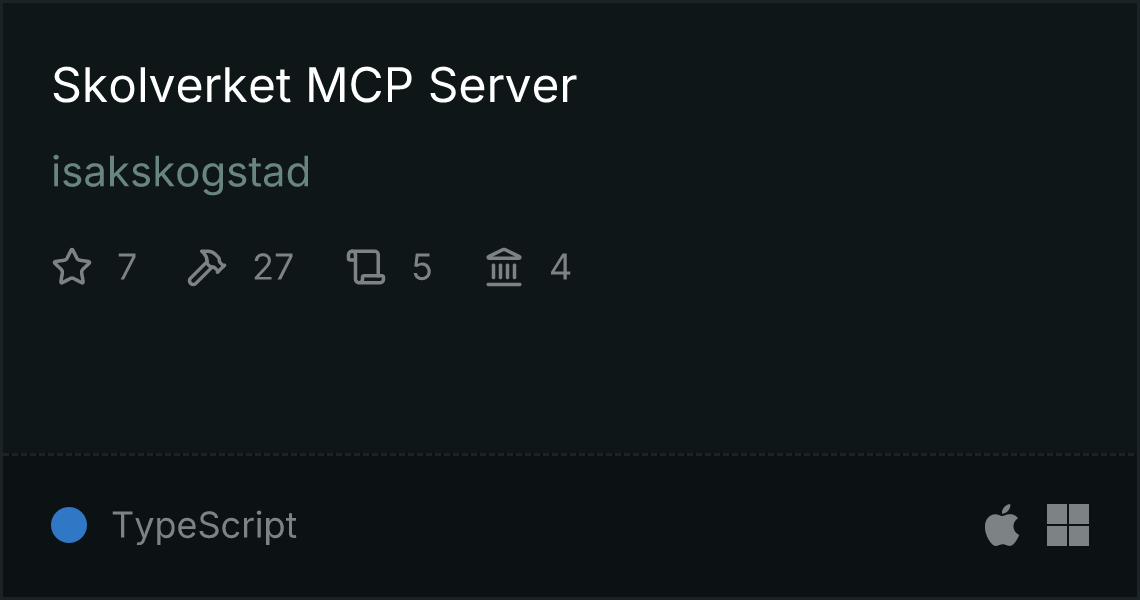This screenshot has height=600, width=1140.
Task: Click the word MCP in the card title
Action: pos(359,85)
